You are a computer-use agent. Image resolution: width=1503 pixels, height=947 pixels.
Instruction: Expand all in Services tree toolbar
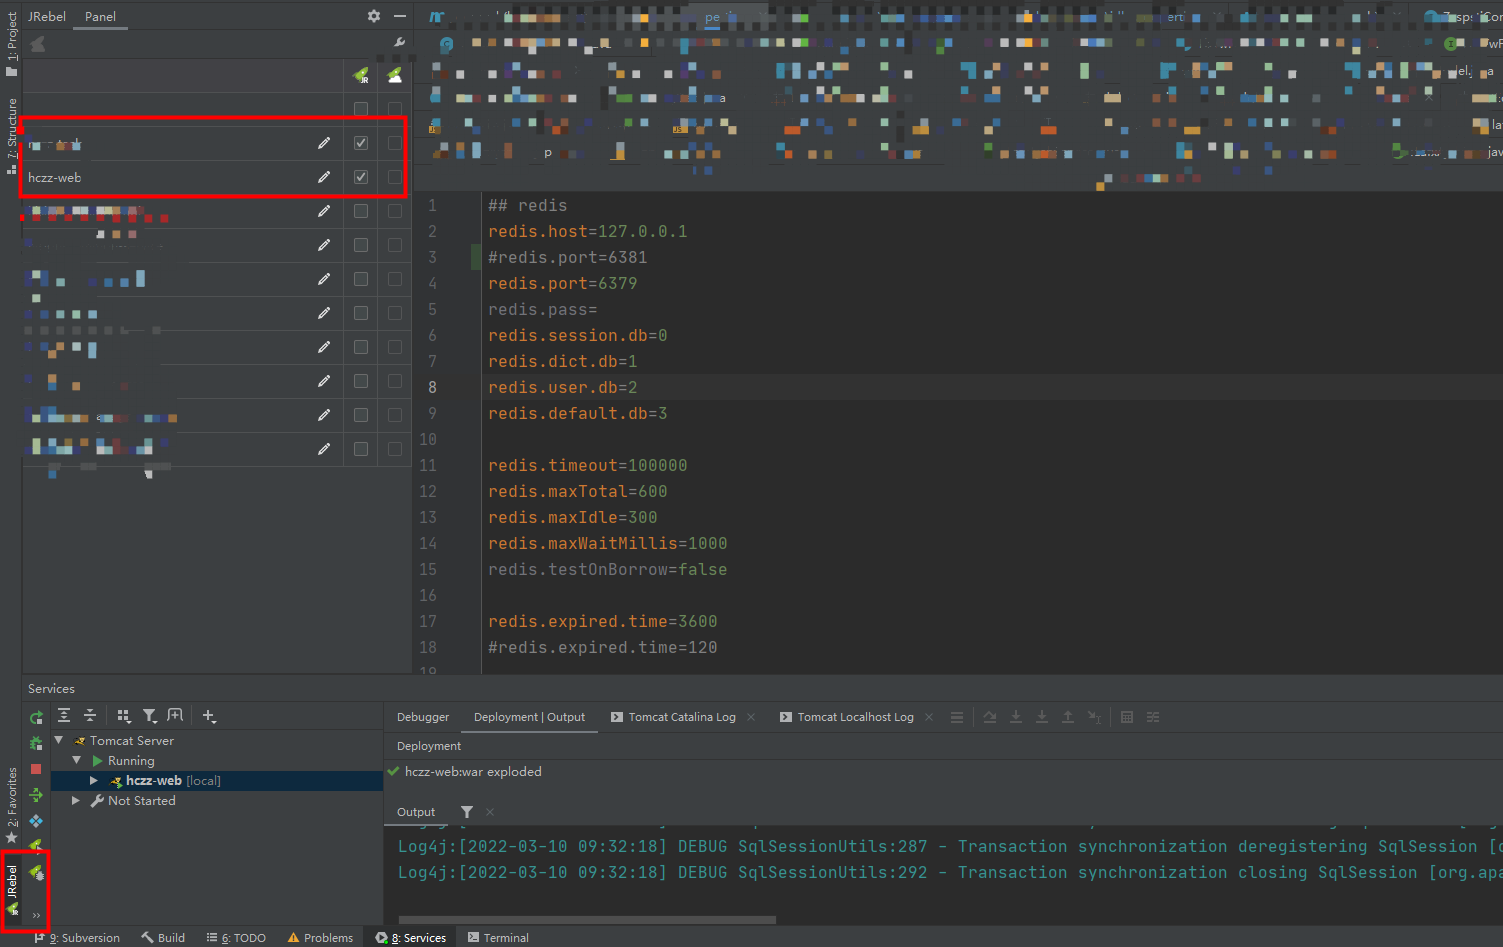[64, 715]
